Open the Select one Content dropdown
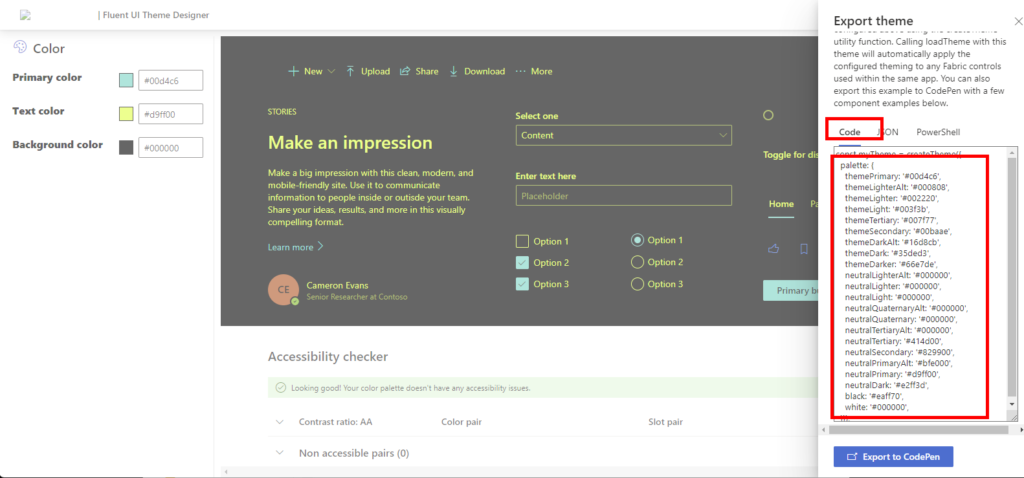The width and height of the screenshot is (1024, 478). click(x=624, y=135)
